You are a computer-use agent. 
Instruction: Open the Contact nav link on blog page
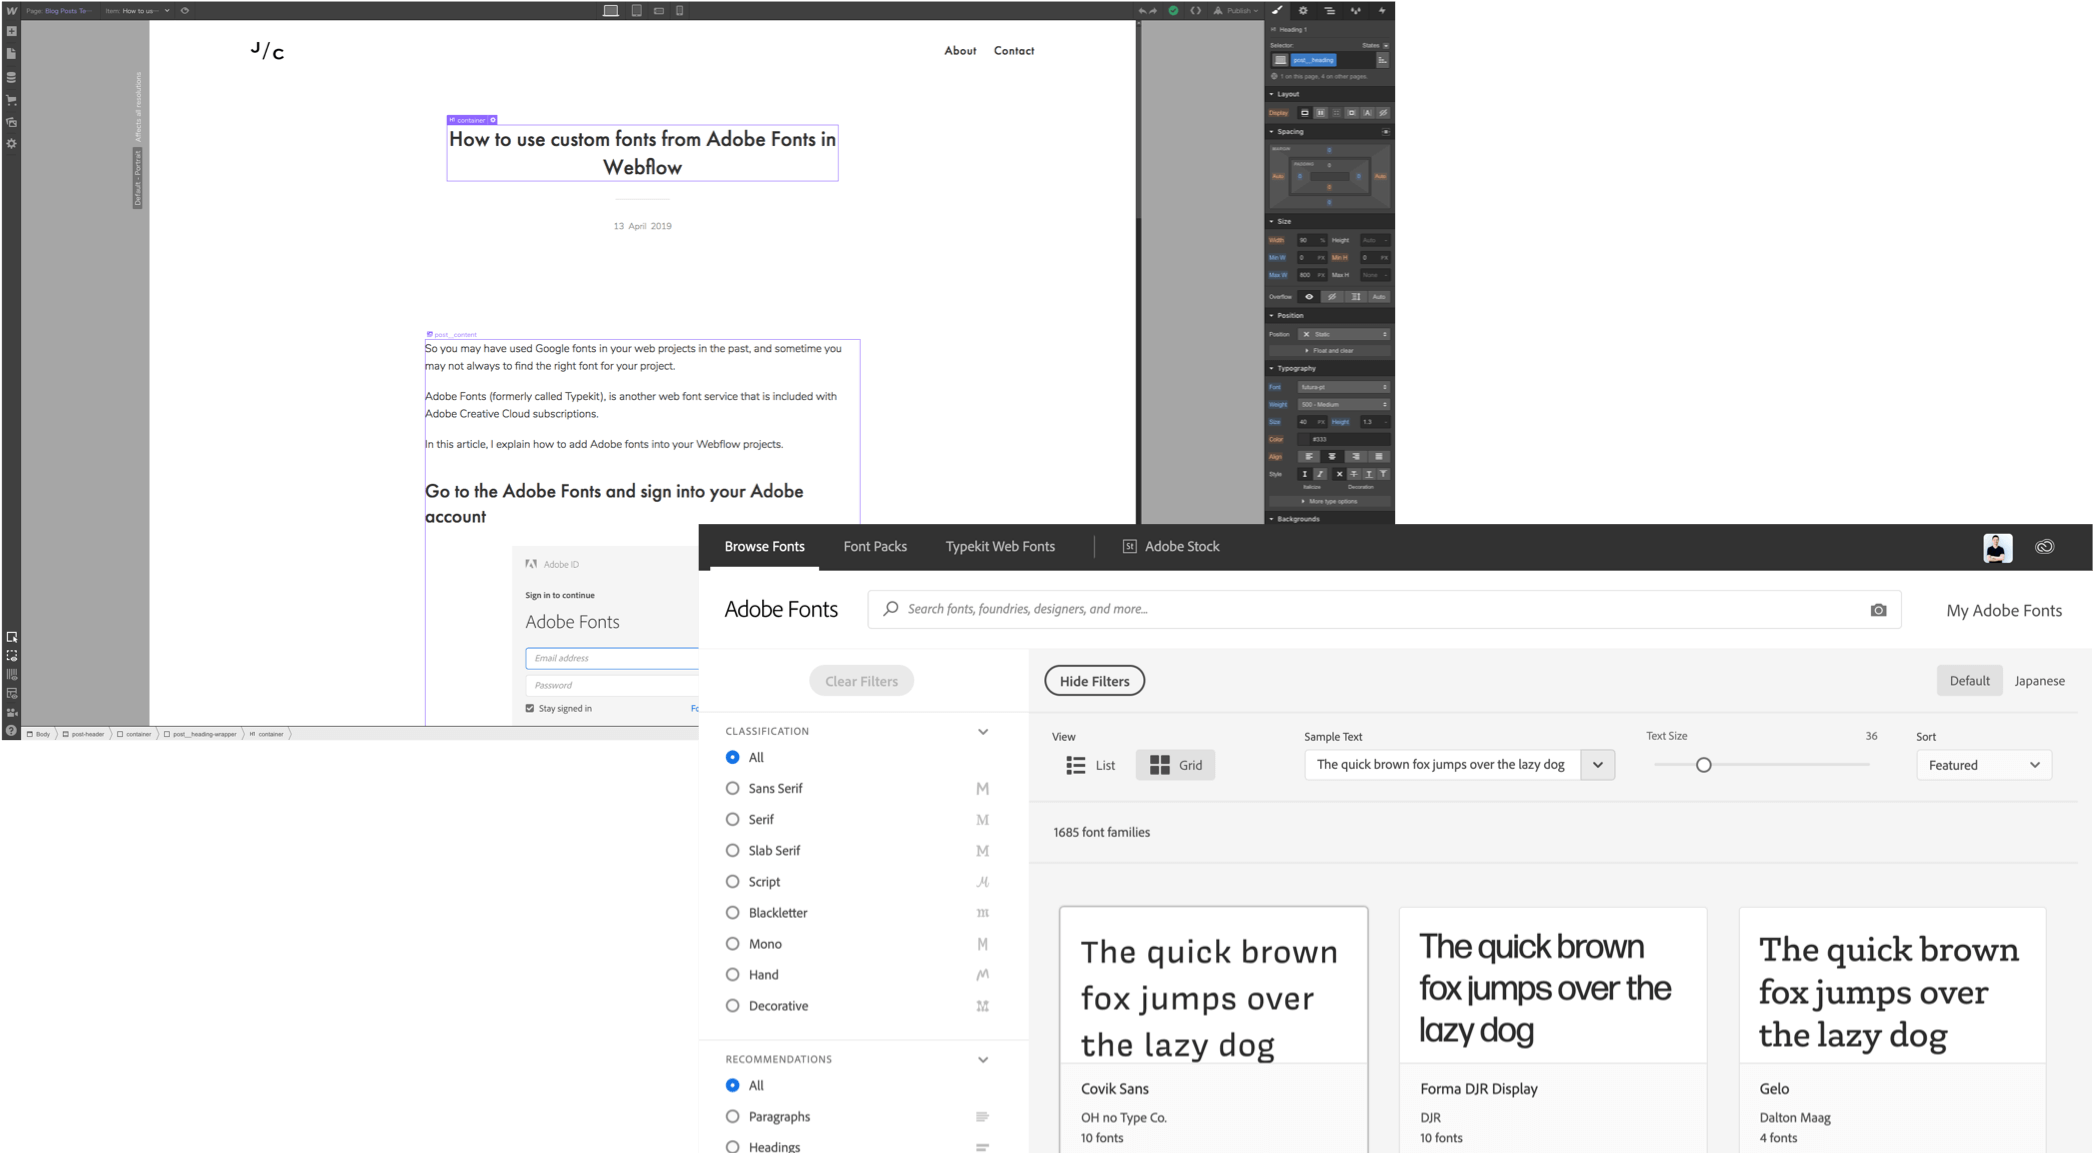(x=1013, y=50)
